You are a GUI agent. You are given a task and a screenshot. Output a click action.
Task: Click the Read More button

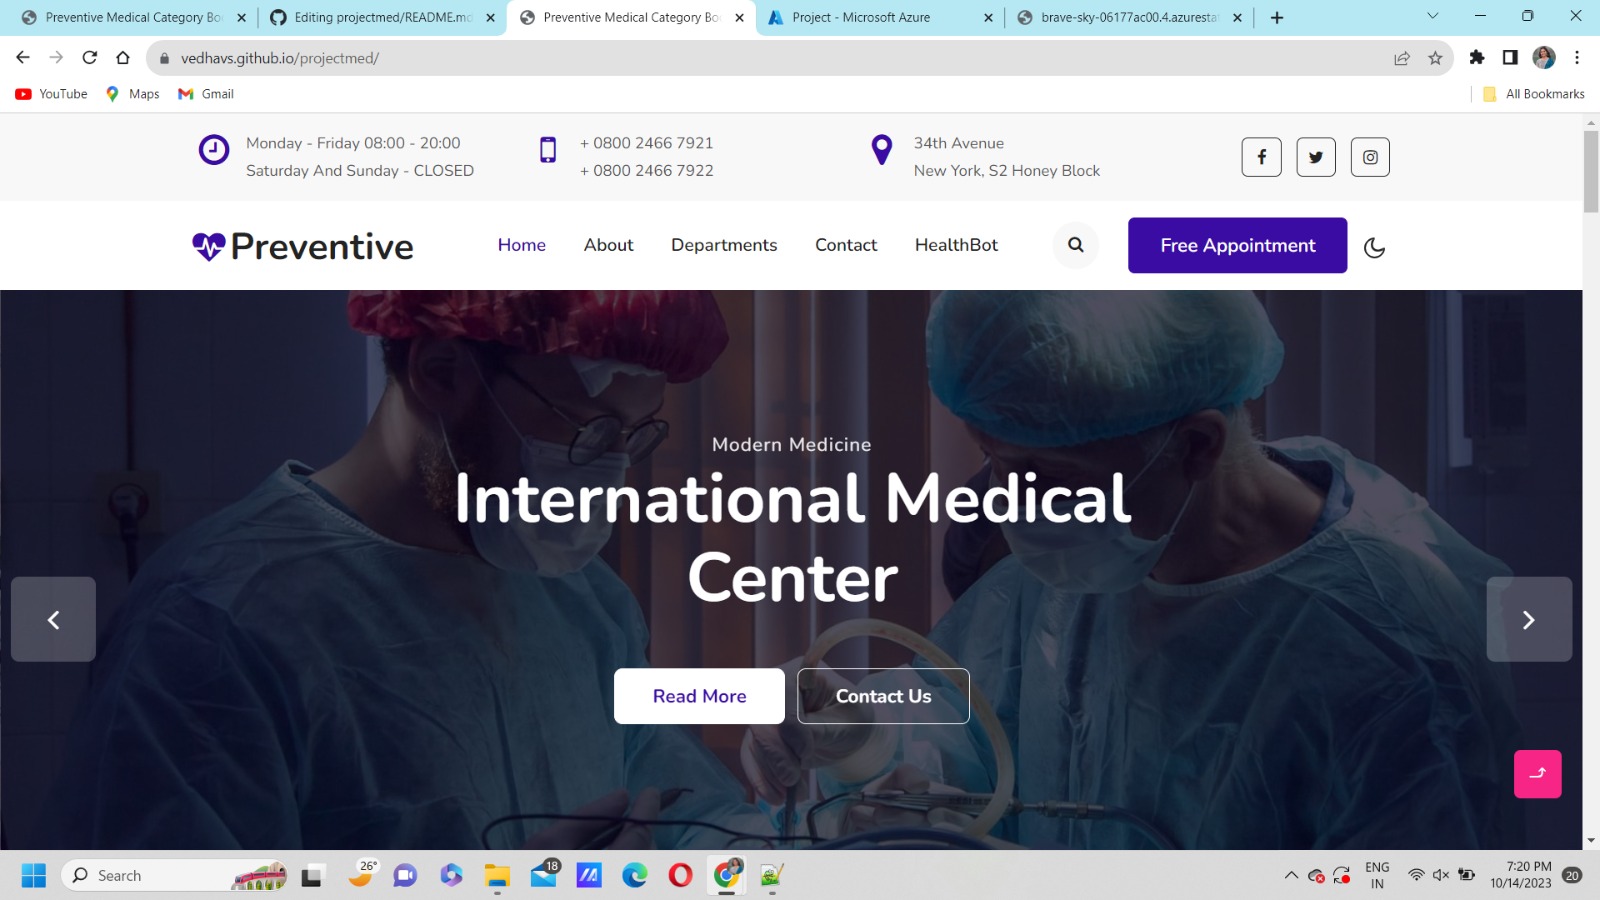point(698,696)
